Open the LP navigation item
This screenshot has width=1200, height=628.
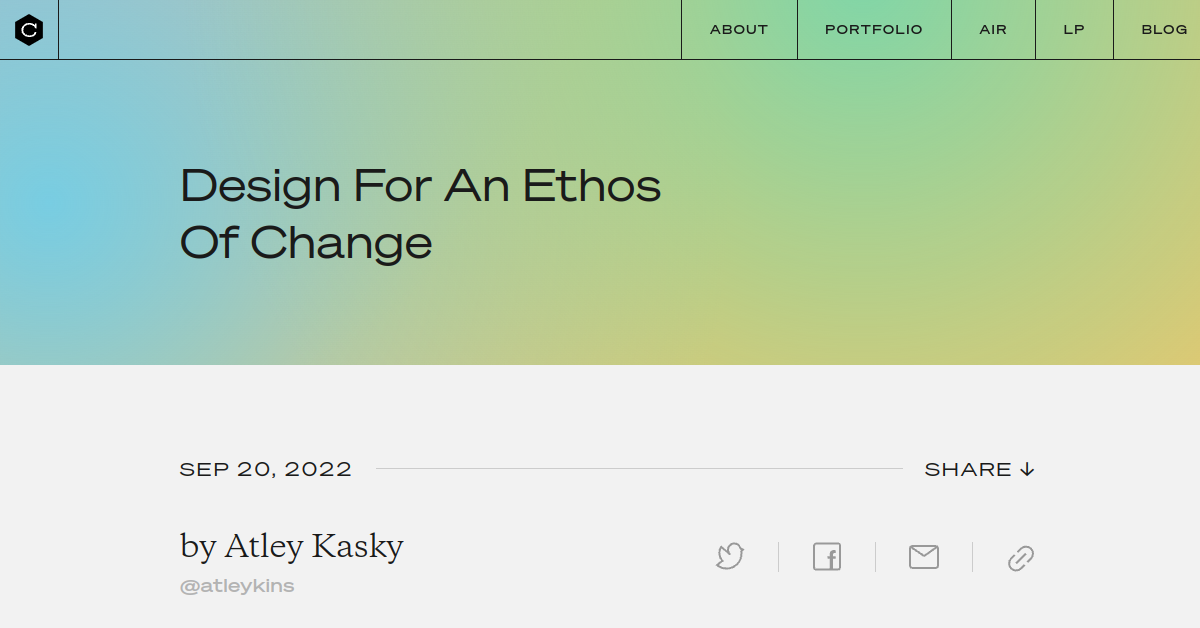[1074, 29]
